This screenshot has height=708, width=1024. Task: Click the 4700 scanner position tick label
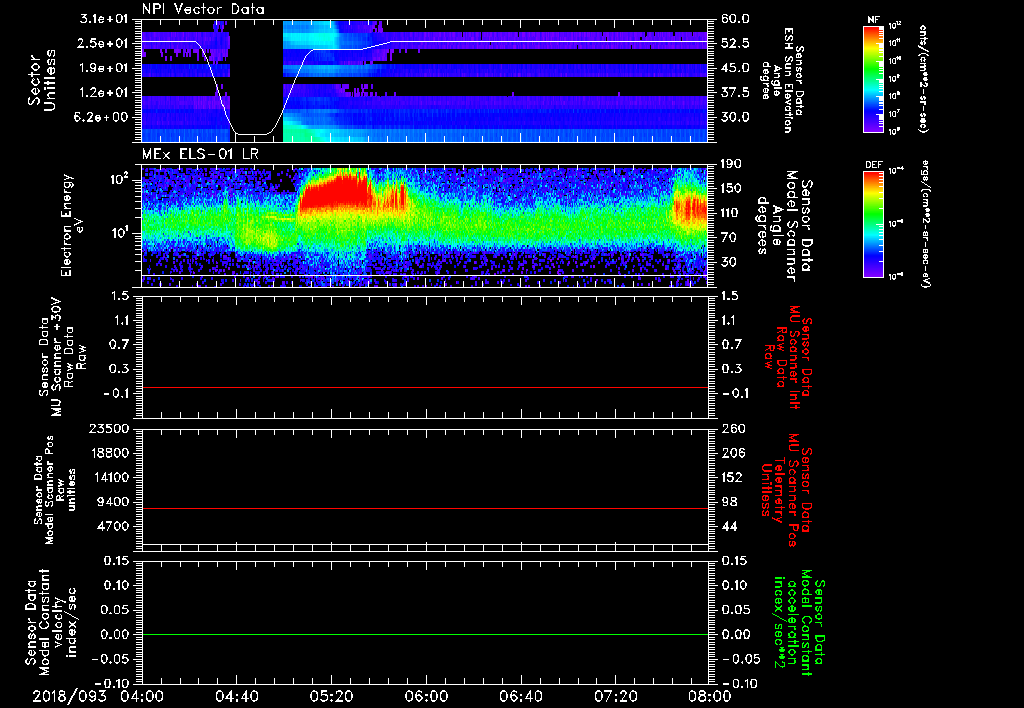click(x=112, y=526)
